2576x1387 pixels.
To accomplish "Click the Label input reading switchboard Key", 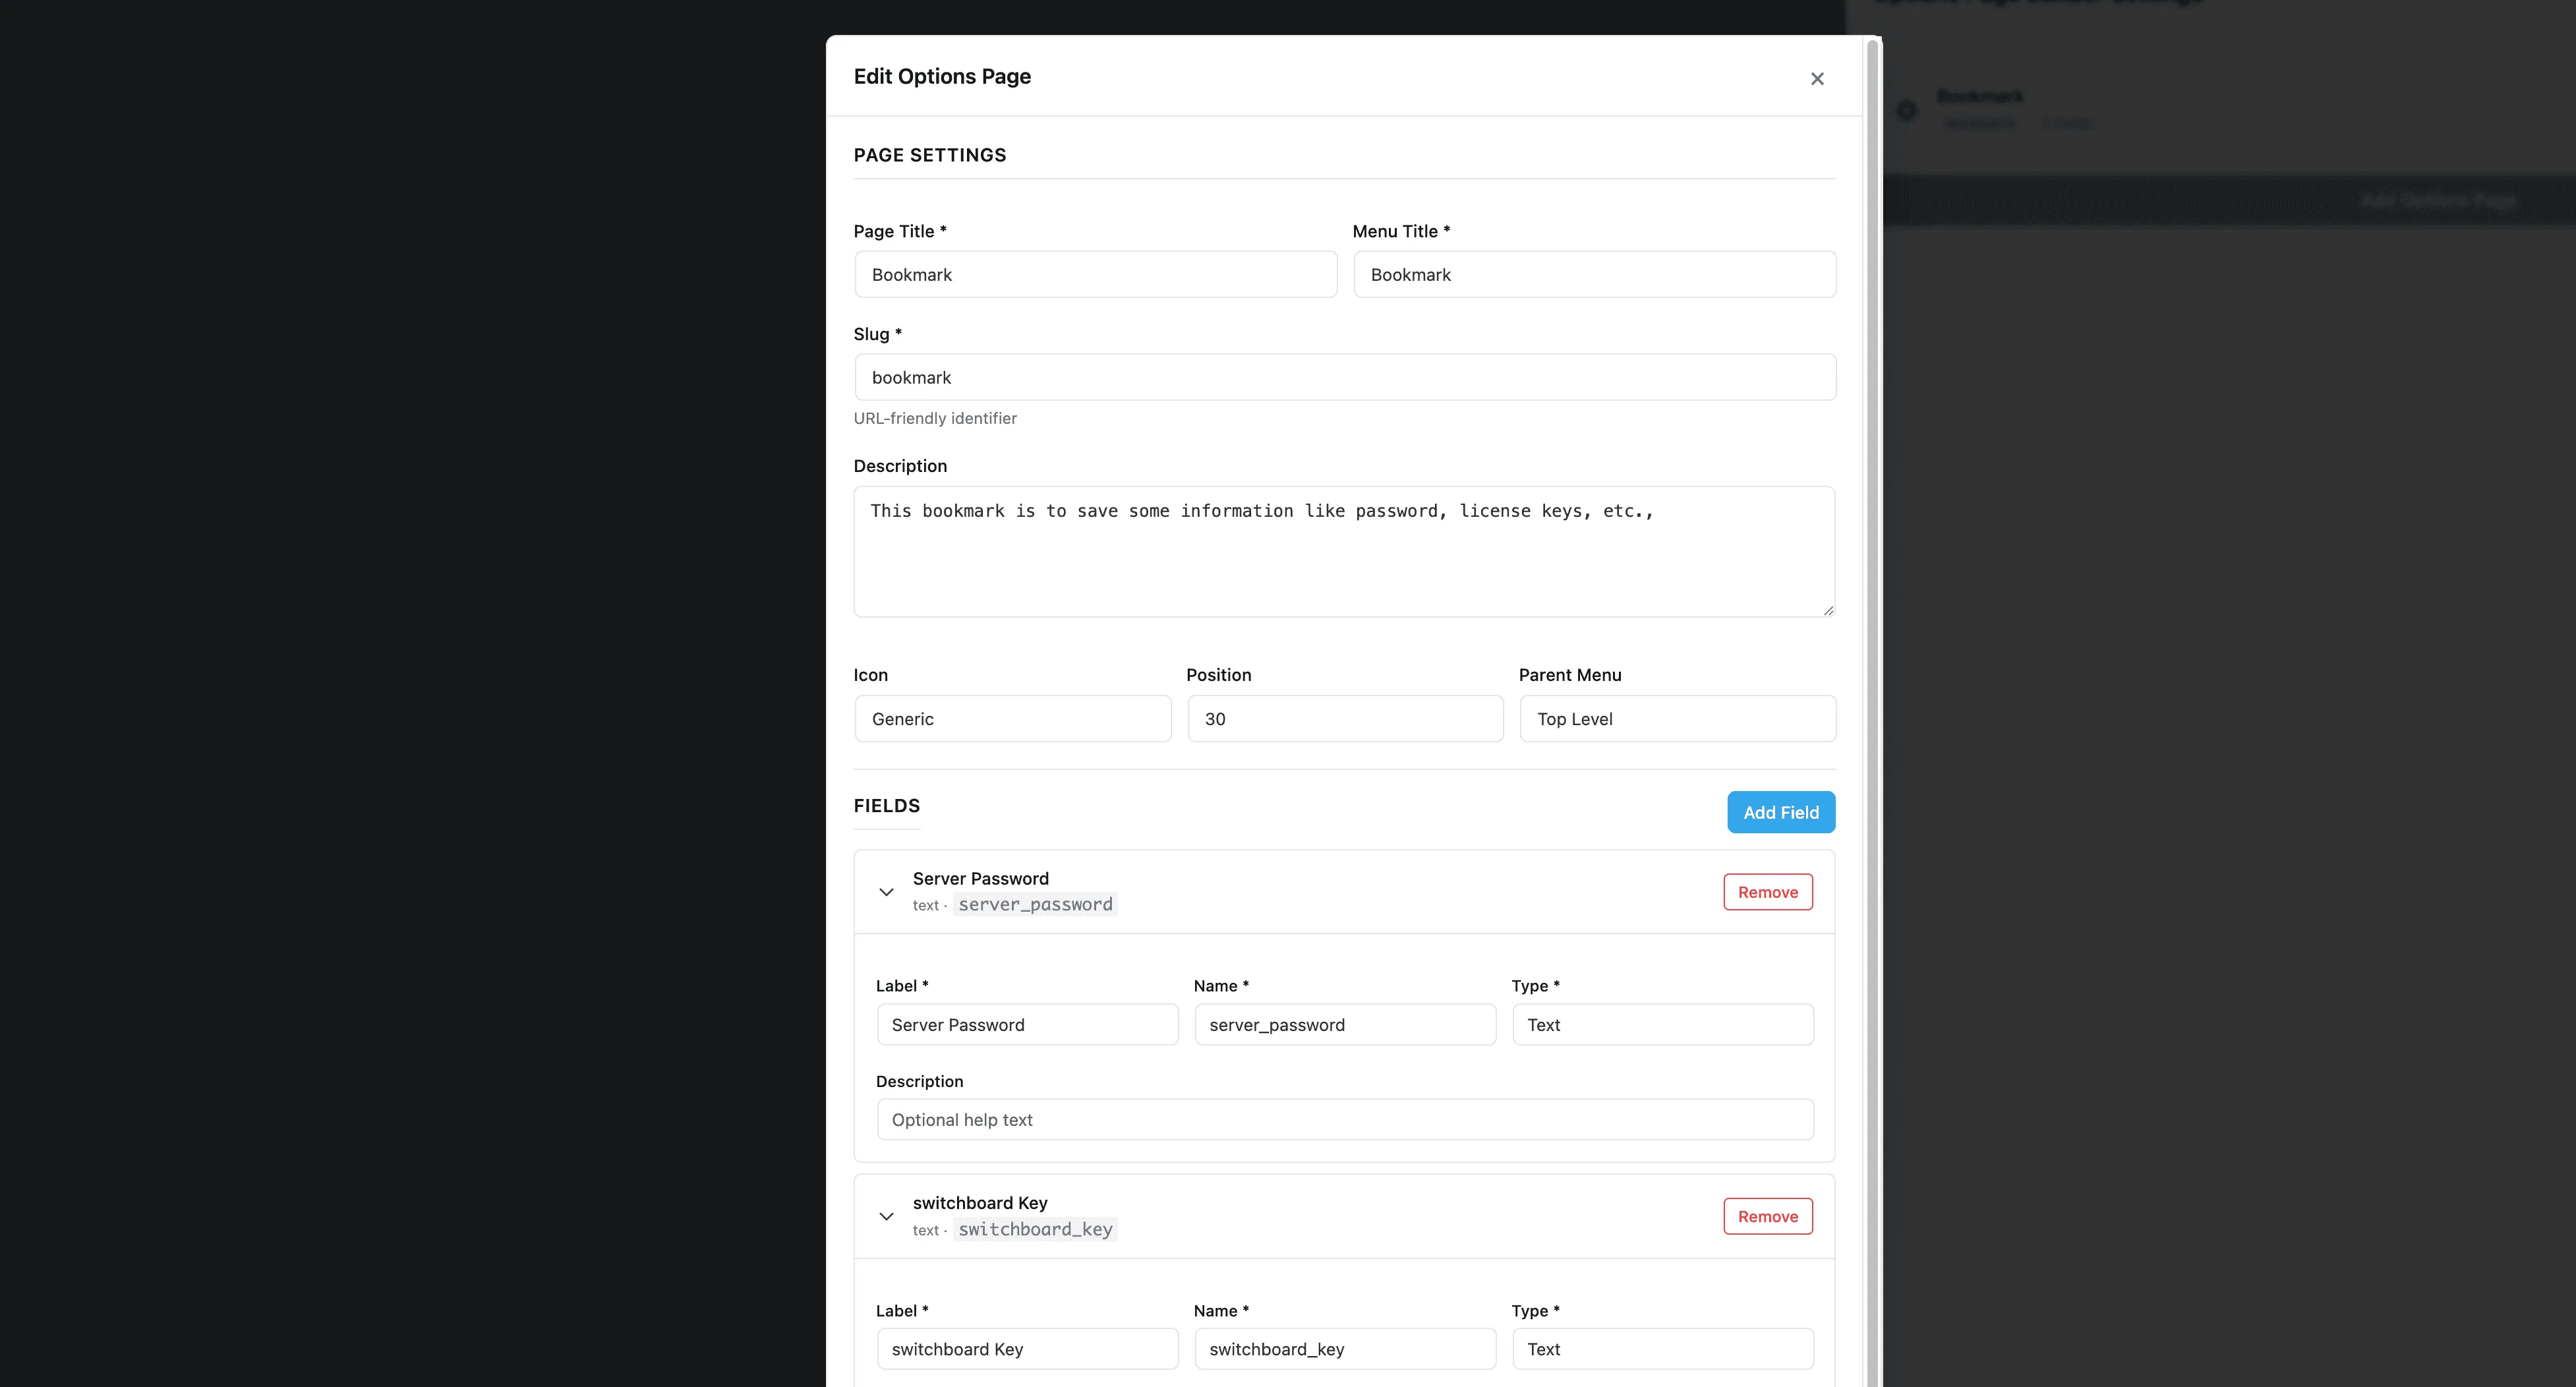I will [x=1026, y=1348].
